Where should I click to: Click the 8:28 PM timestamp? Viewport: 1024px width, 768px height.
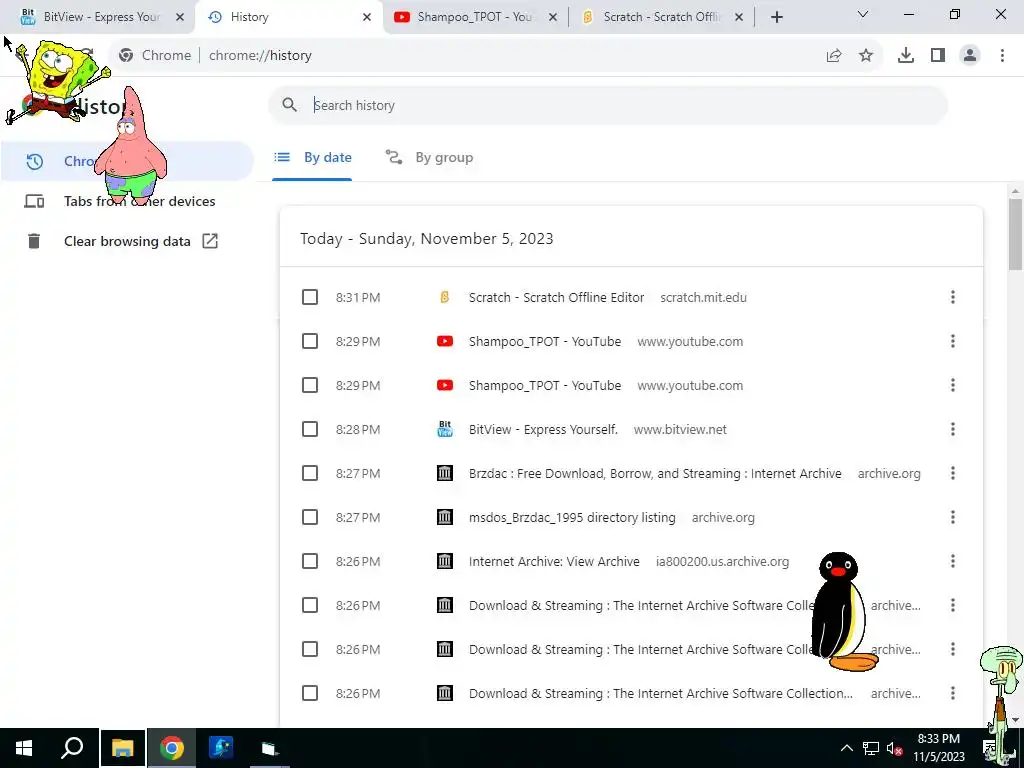point(358,429)
